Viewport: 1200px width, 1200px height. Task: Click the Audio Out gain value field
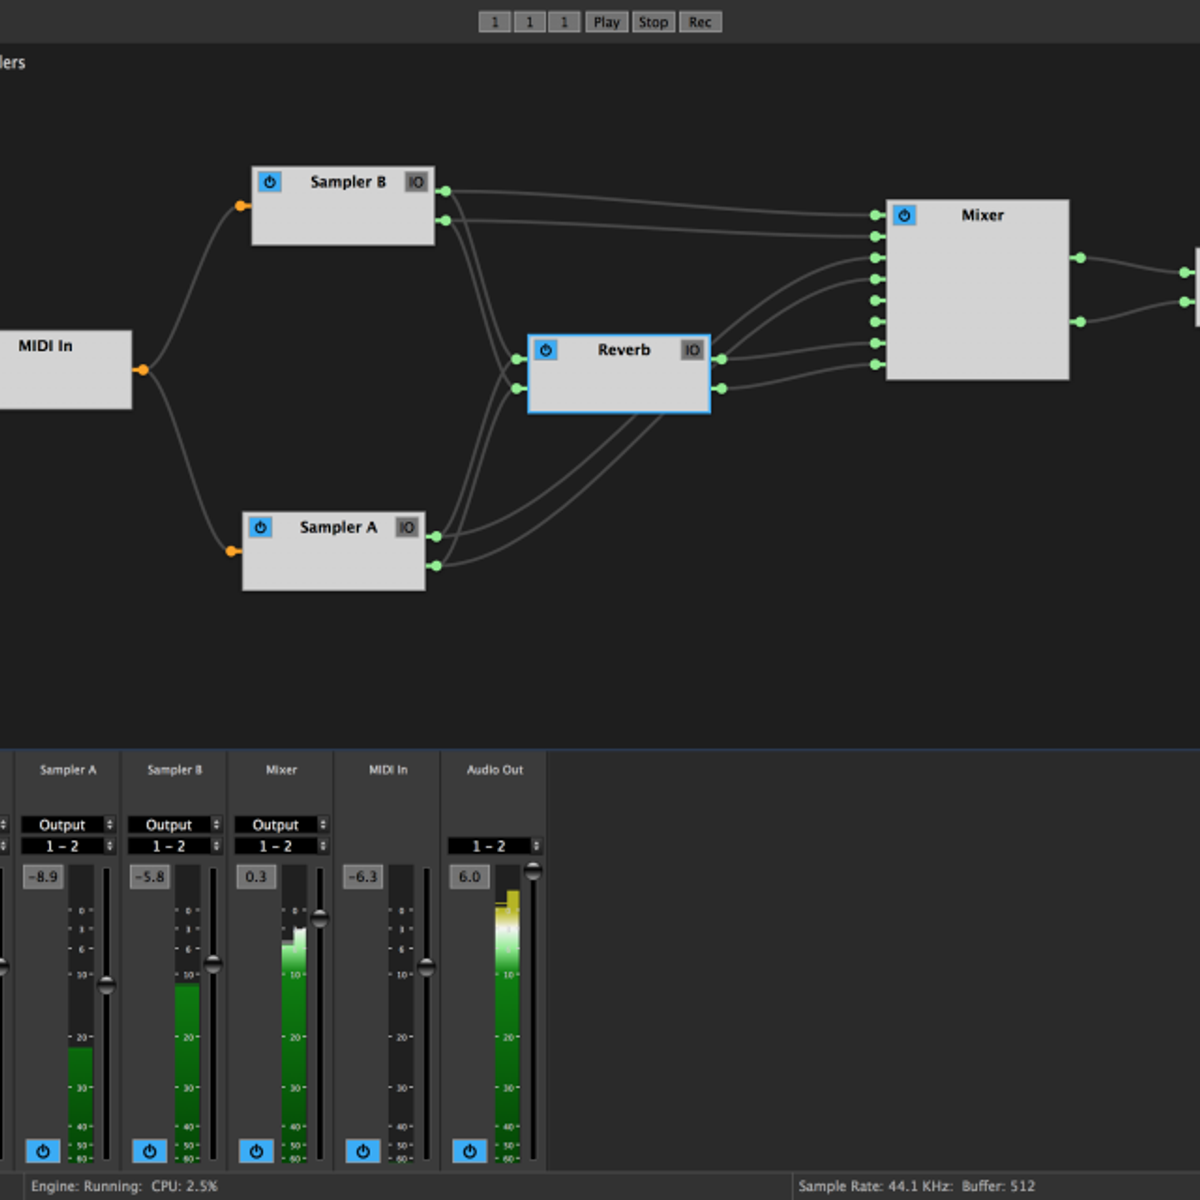pyautogui.click(x=469, y=877)
